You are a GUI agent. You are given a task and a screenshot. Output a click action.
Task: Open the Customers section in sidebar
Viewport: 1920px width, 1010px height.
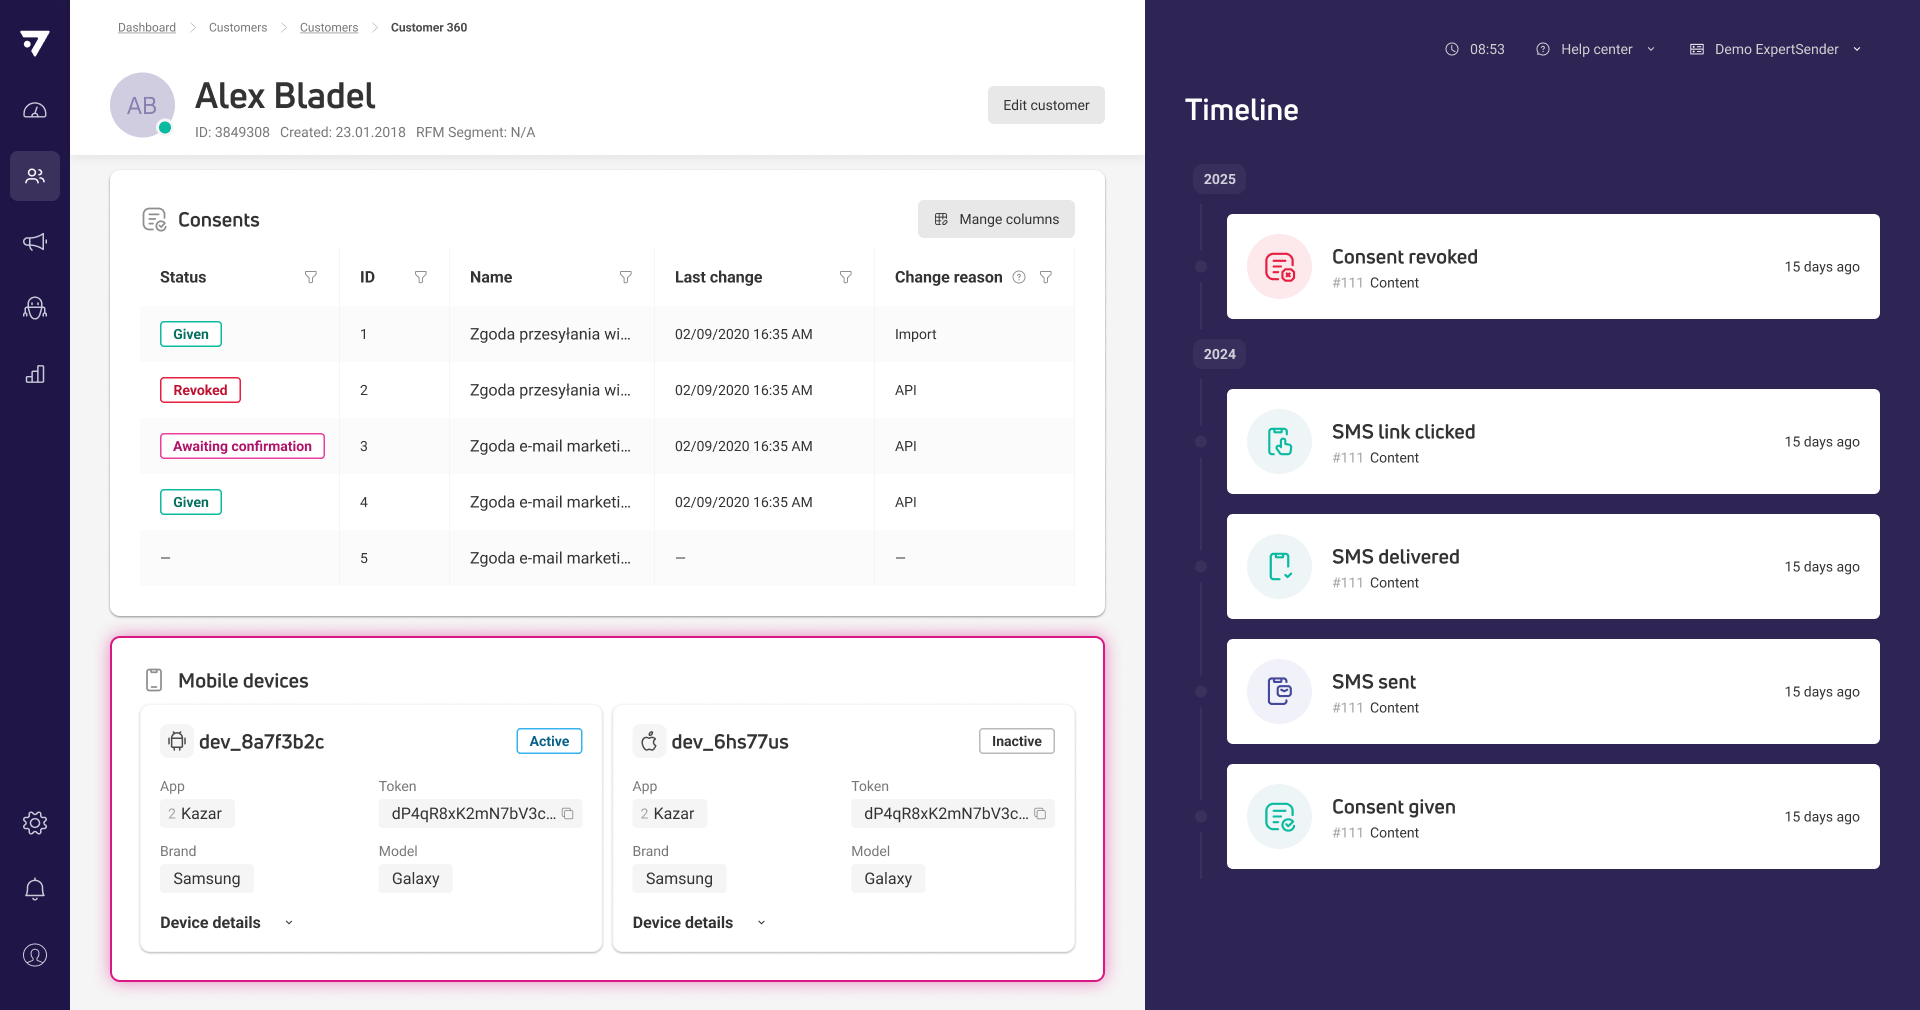pyautogui.click(x=35, y=176)
